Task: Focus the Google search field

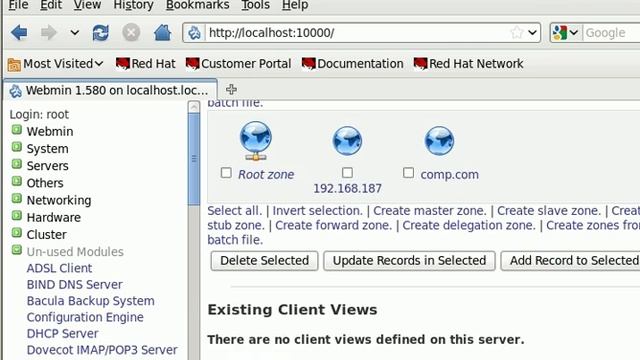Action: point(612,33)
